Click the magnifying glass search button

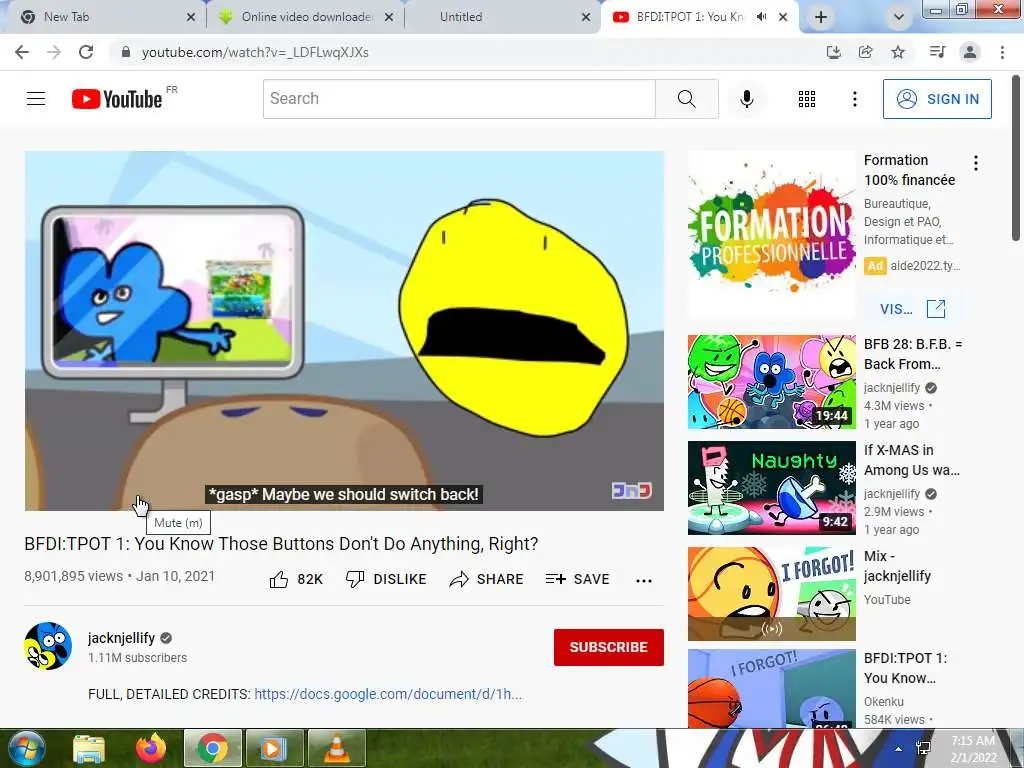click(686, 99)
